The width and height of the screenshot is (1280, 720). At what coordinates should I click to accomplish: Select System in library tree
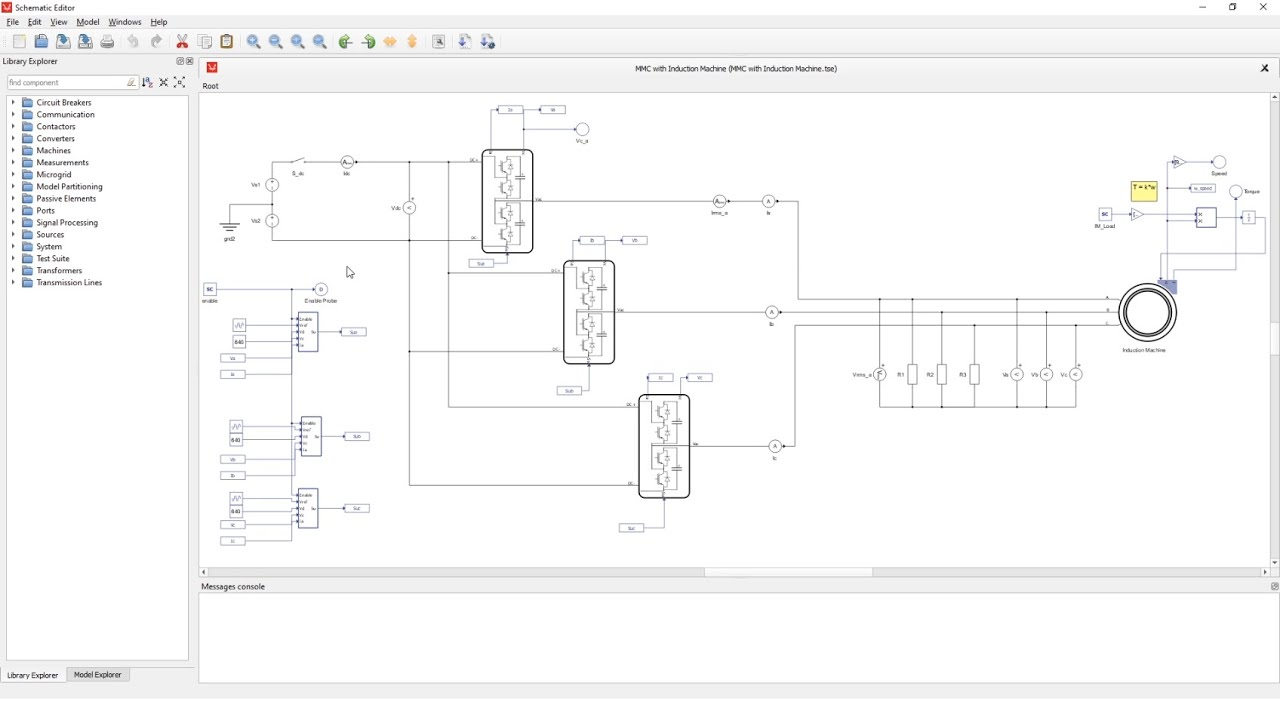click(x=49, y=247)
